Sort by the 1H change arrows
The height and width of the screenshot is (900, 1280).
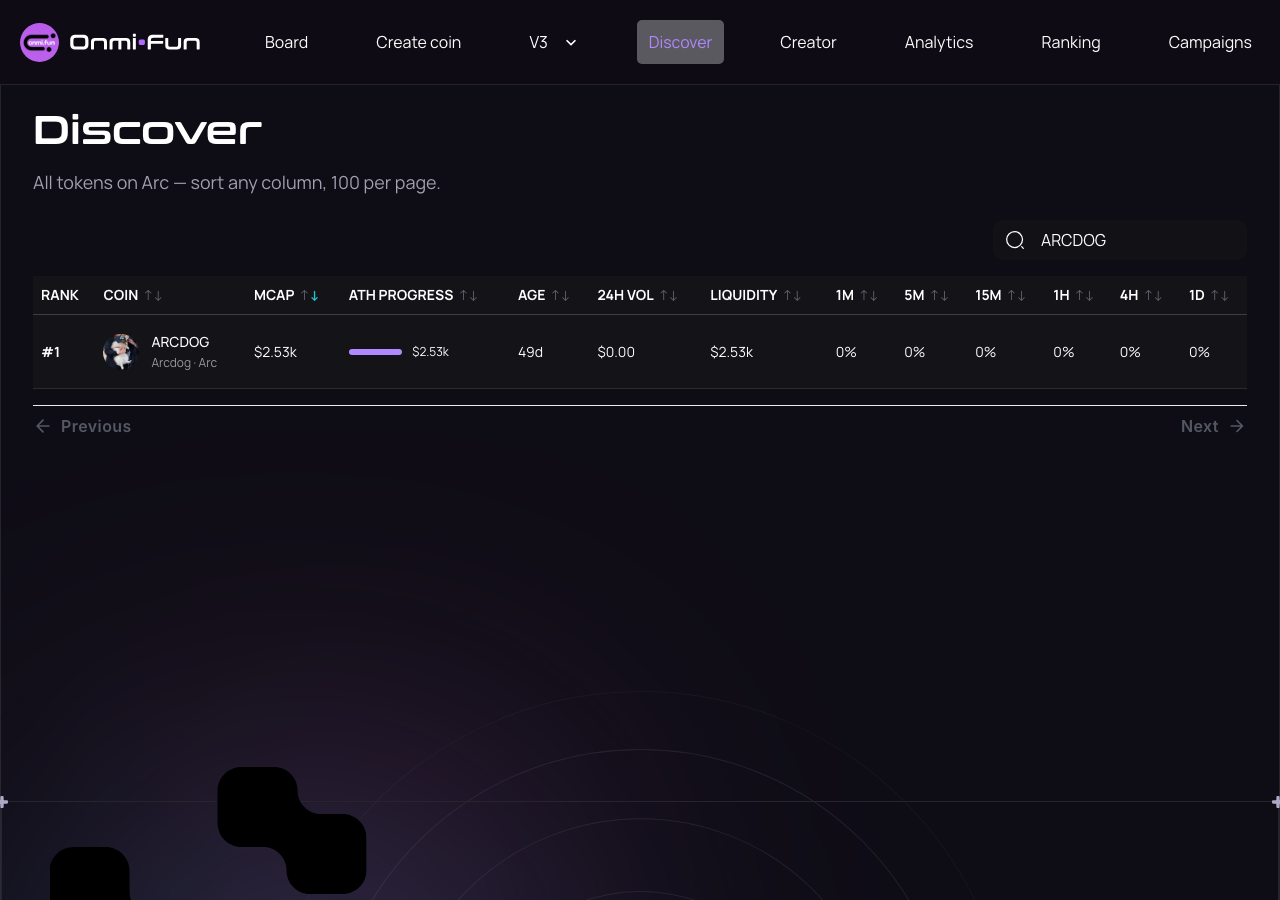tap(1085, 295)
